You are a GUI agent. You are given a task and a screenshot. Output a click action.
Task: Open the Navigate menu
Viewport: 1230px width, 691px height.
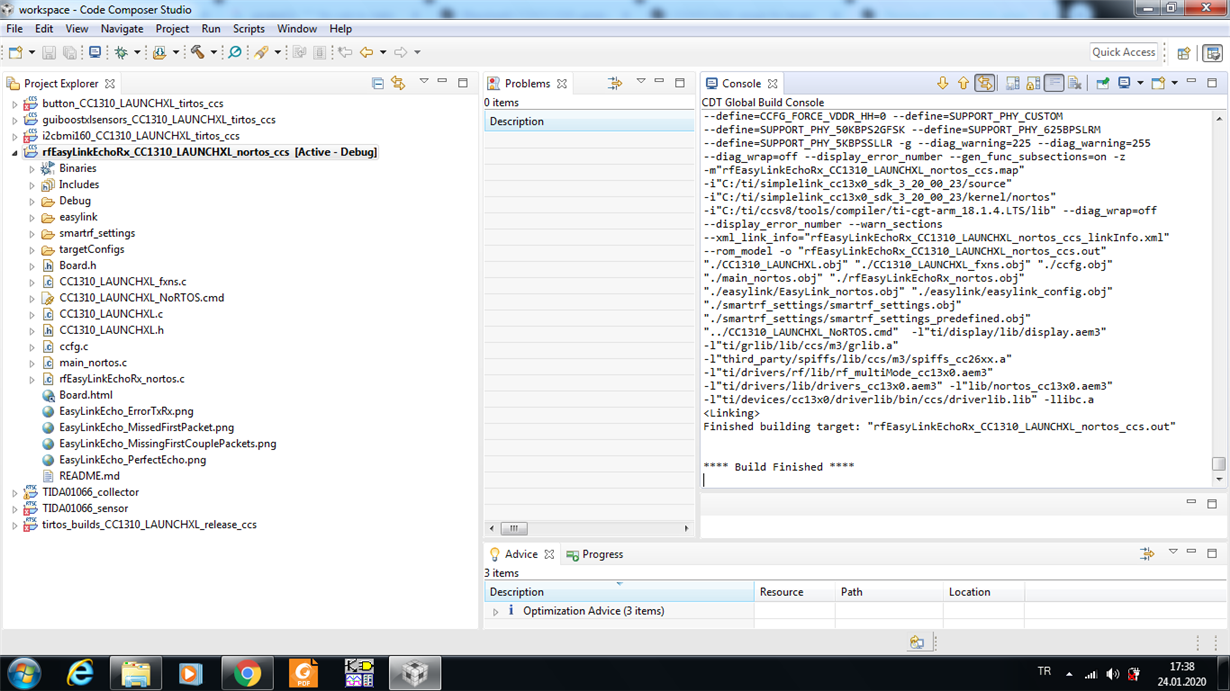pos(122,29)
